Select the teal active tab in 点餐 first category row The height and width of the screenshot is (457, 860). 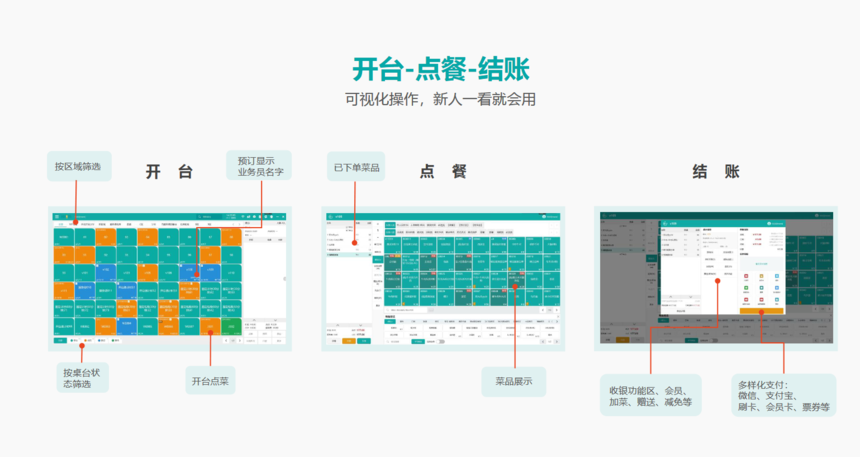[391, 225]
